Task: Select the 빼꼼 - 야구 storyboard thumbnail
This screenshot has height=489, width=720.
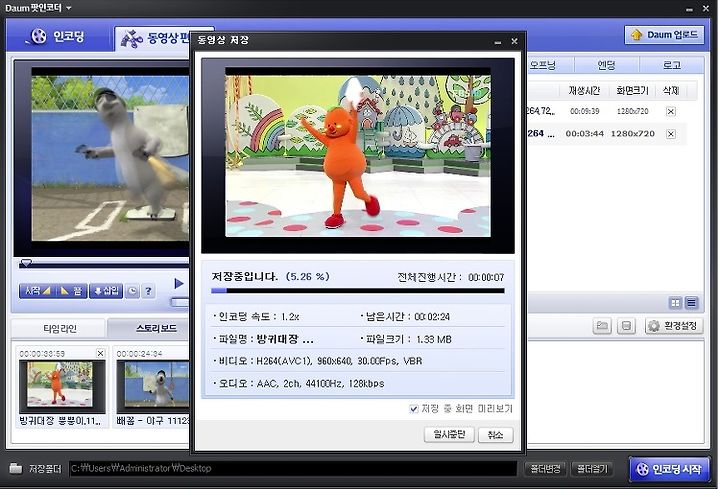Action: coord(153,386)
